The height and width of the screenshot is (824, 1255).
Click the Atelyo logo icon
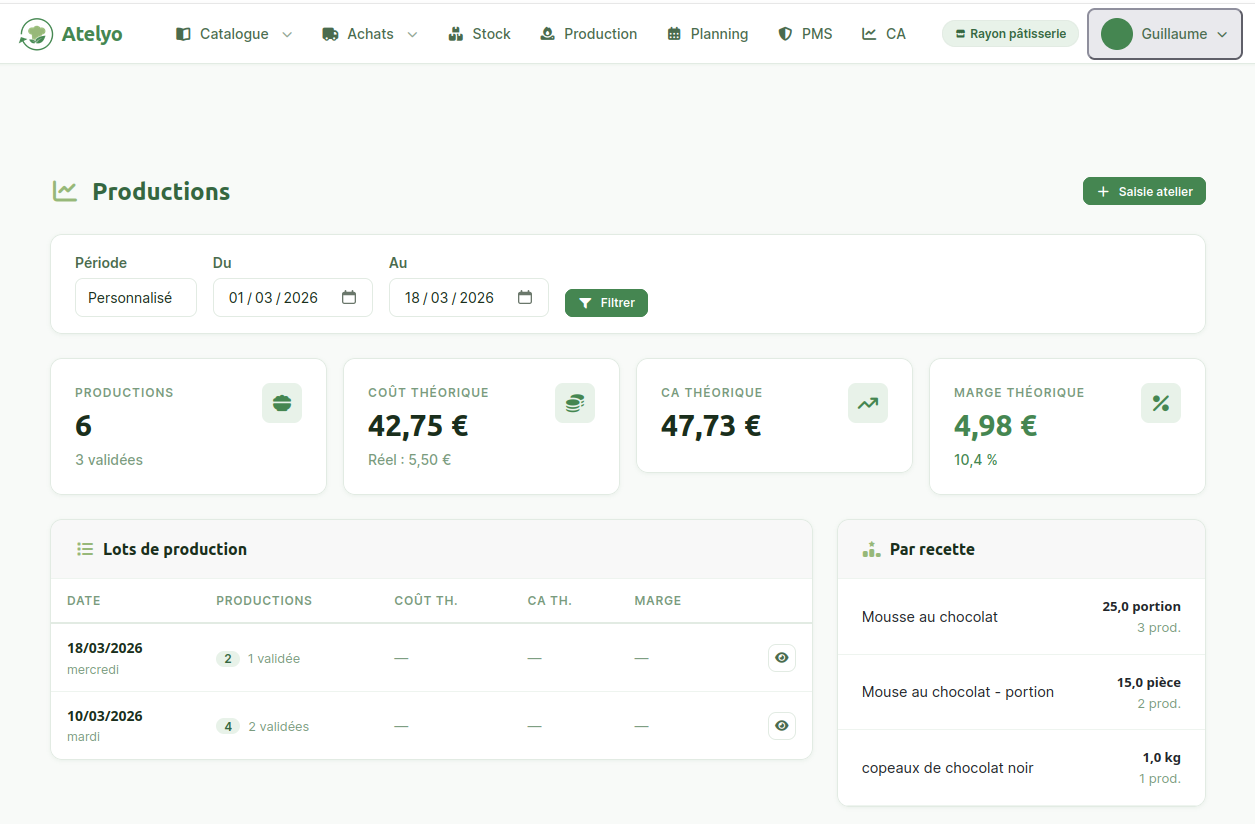click(x=37, y=34)
